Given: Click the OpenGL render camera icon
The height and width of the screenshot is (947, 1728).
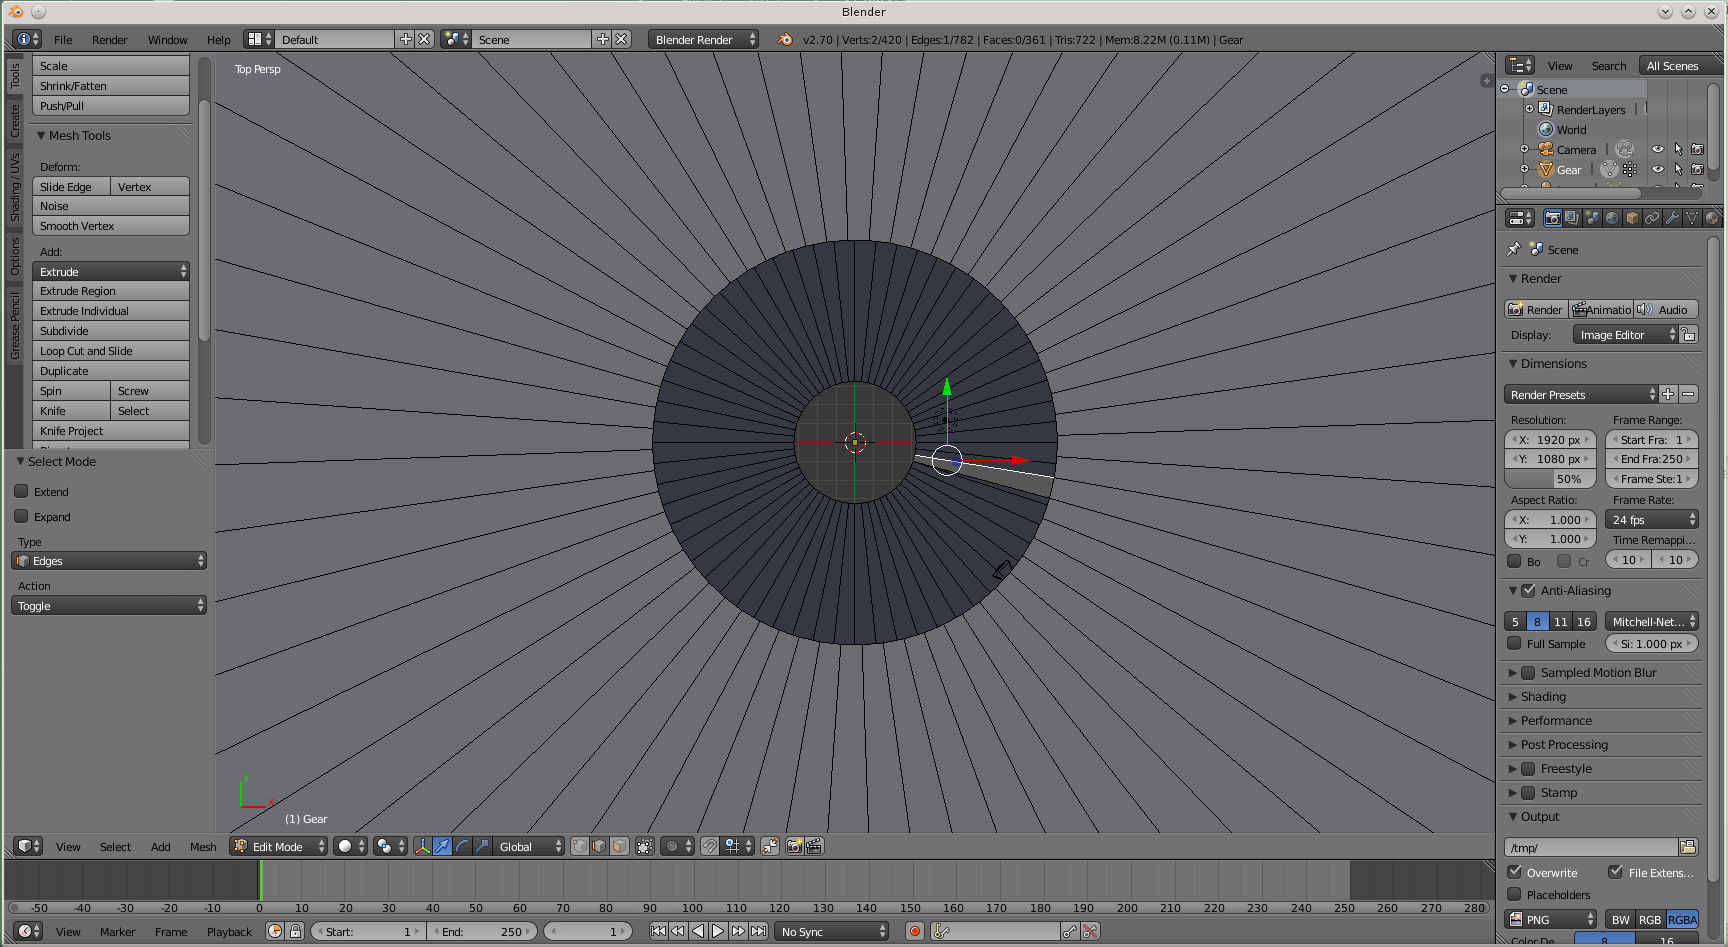Looking at the screenshot, I should click(794, 846).
